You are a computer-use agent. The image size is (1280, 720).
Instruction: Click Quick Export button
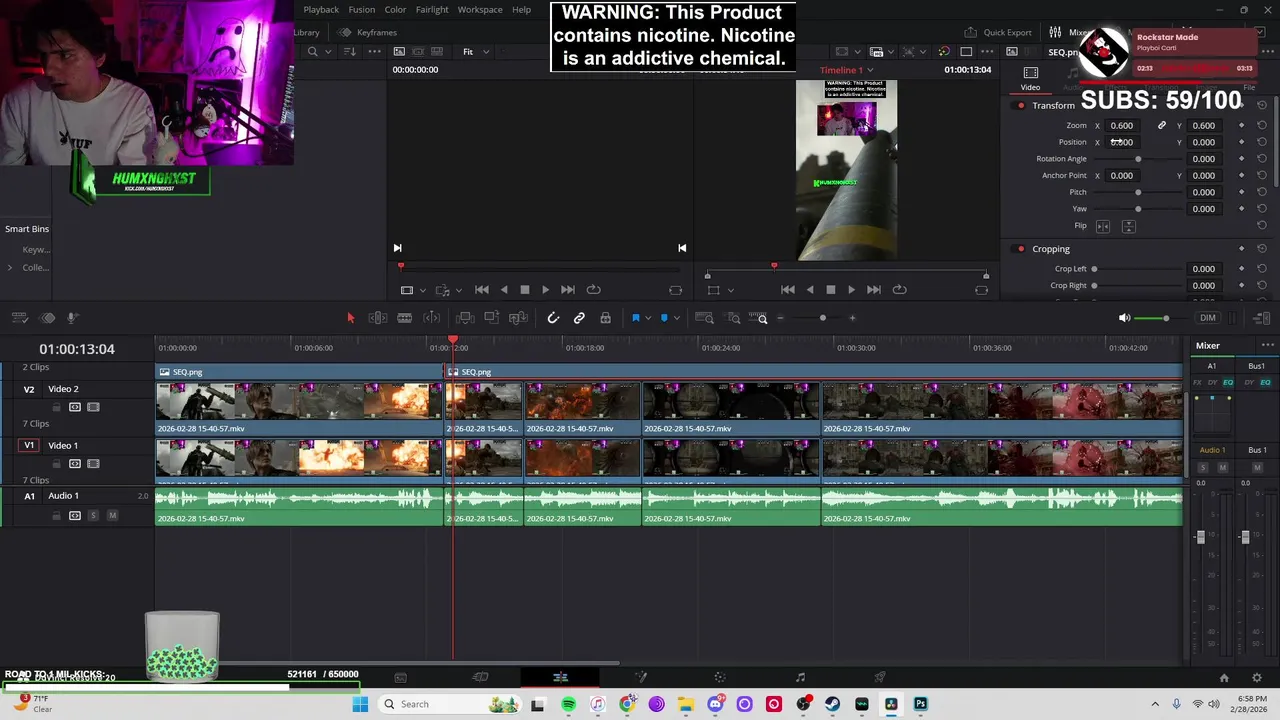(x=998, y=32)
